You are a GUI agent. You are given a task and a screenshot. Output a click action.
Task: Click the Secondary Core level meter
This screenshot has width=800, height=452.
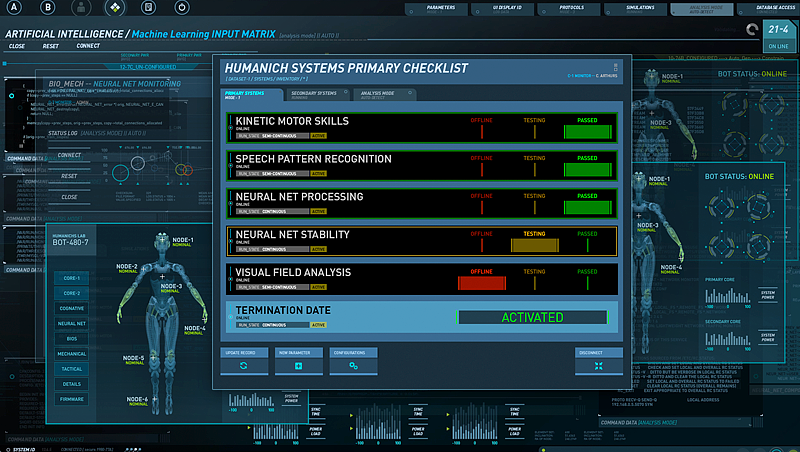[x=728, y=338]
